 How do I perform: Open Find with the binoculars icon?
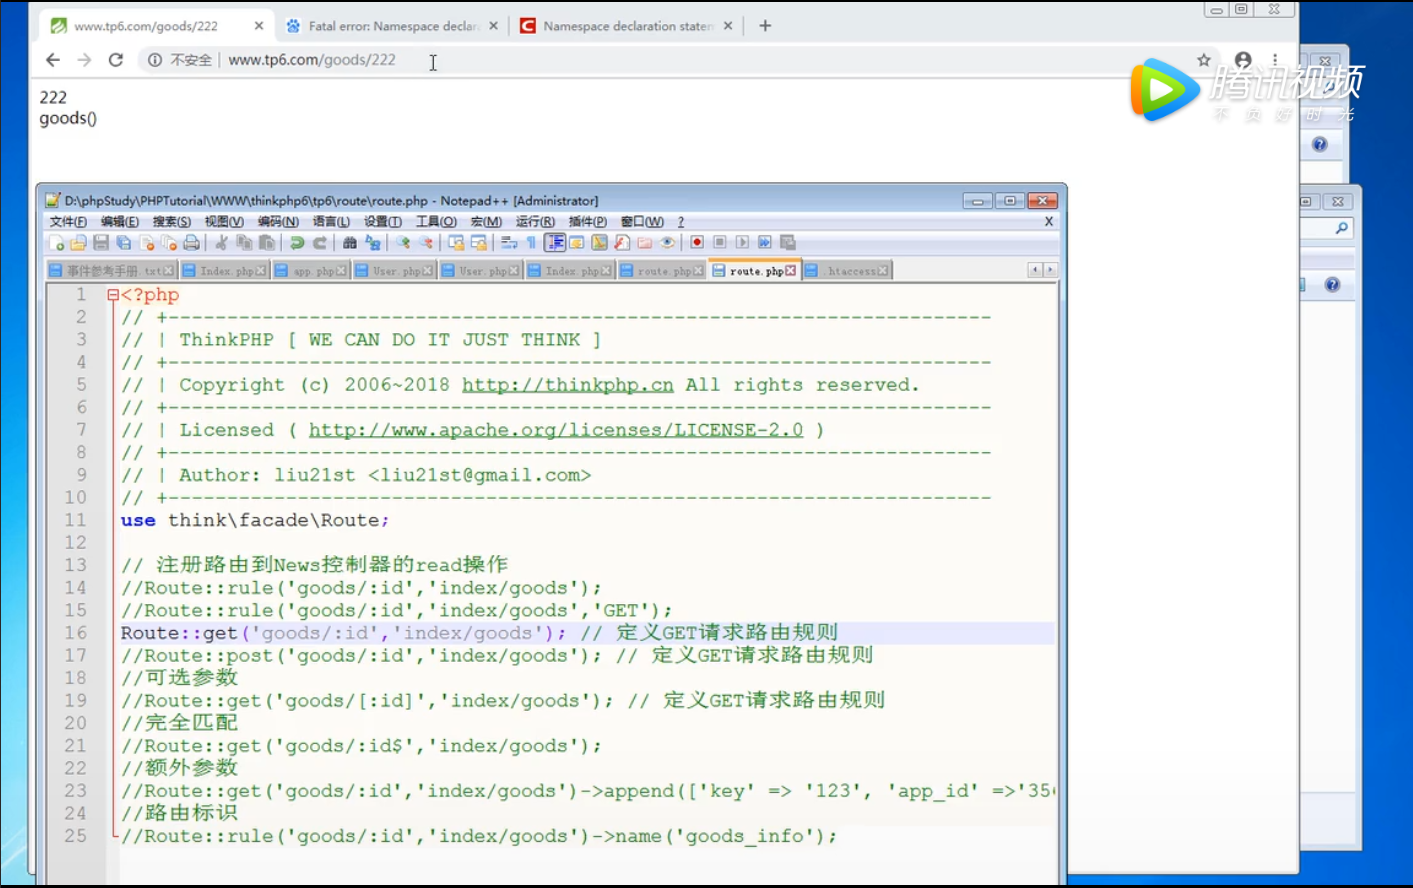(349, 243)
